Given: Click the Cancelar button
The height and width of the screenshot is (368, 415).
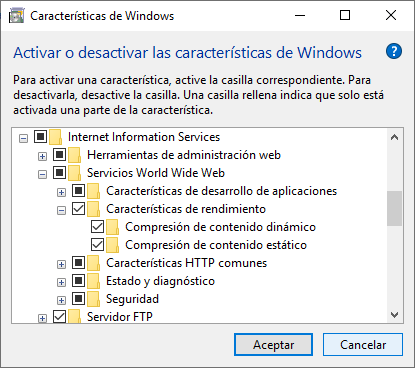Looking at the screenshot, I should pyautogui.click(x=363, y=345).
